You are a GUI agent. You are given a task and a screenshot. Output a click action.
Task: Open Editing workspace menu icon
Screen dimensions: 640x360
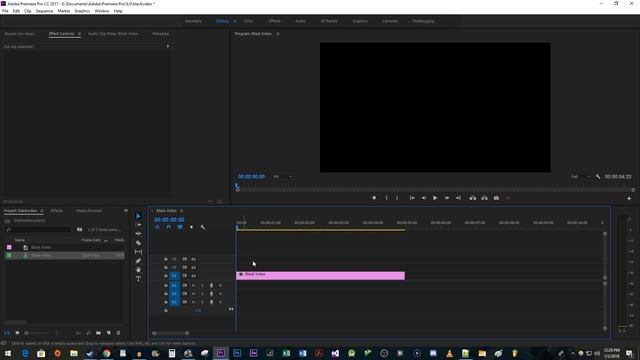pyautogui.click(x=235, y=21)
